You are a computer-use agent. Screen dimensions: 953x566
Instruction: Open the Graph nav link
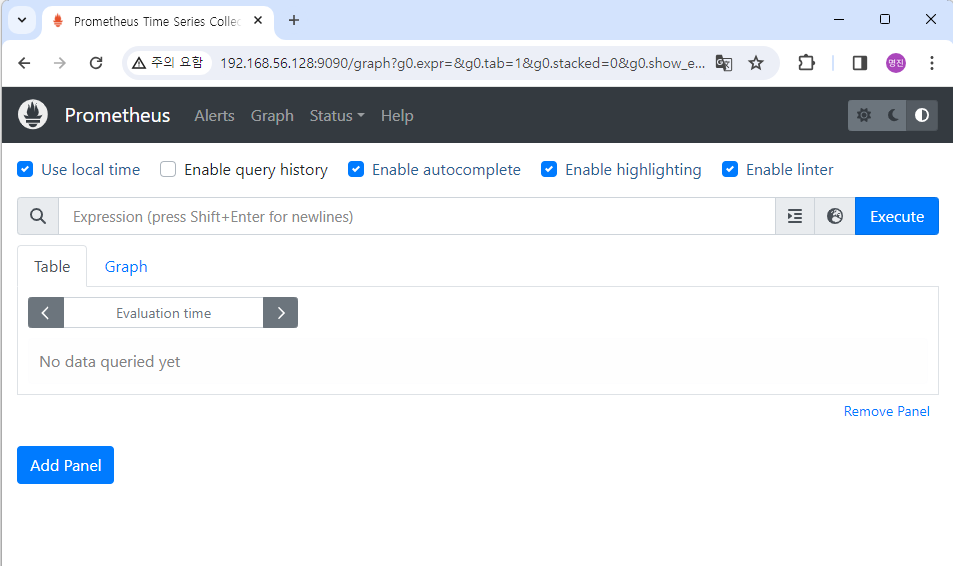click(x=272, y=116)
